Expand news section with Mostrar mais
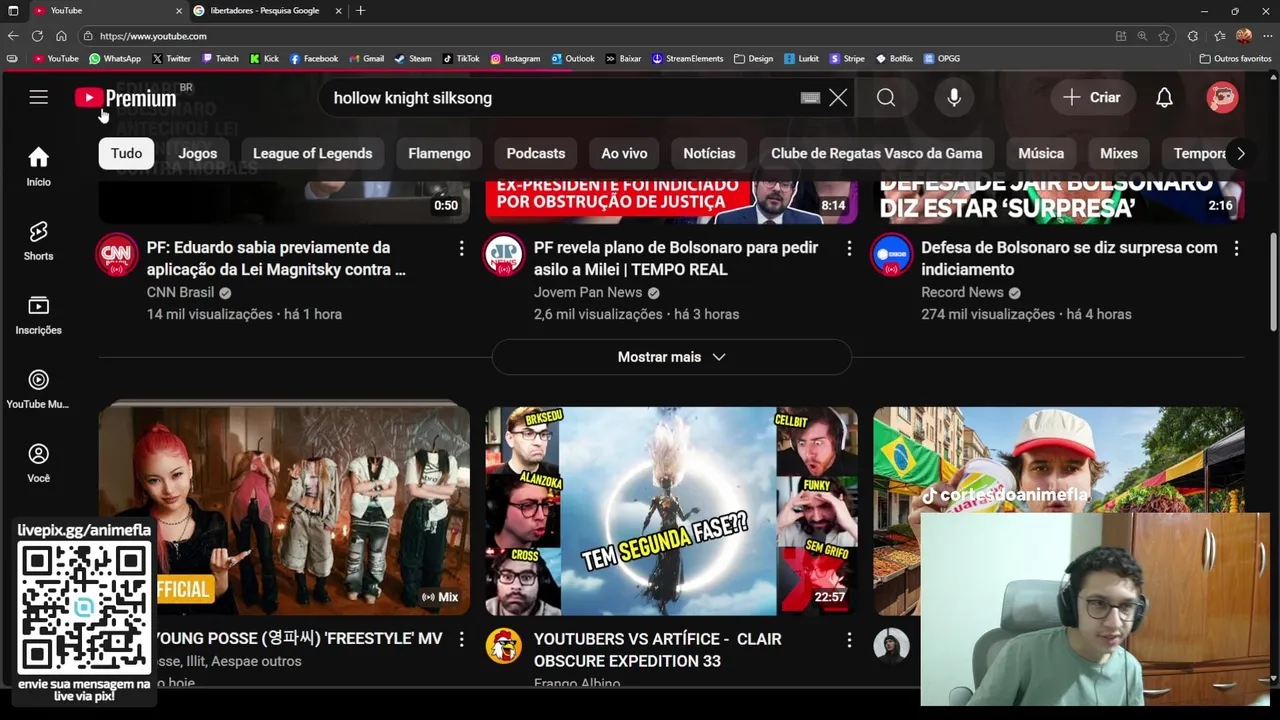This screenshot has height=720, width=1280. [x=671, y=357]
